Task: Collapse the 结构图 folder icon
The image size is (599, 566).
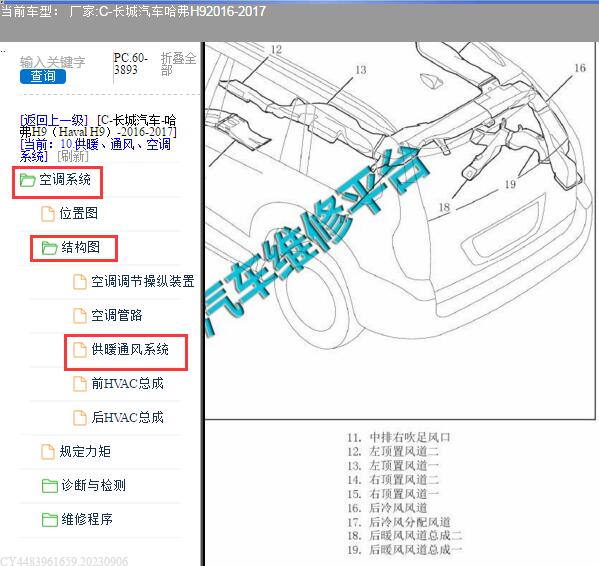Action: click(49, 248)
